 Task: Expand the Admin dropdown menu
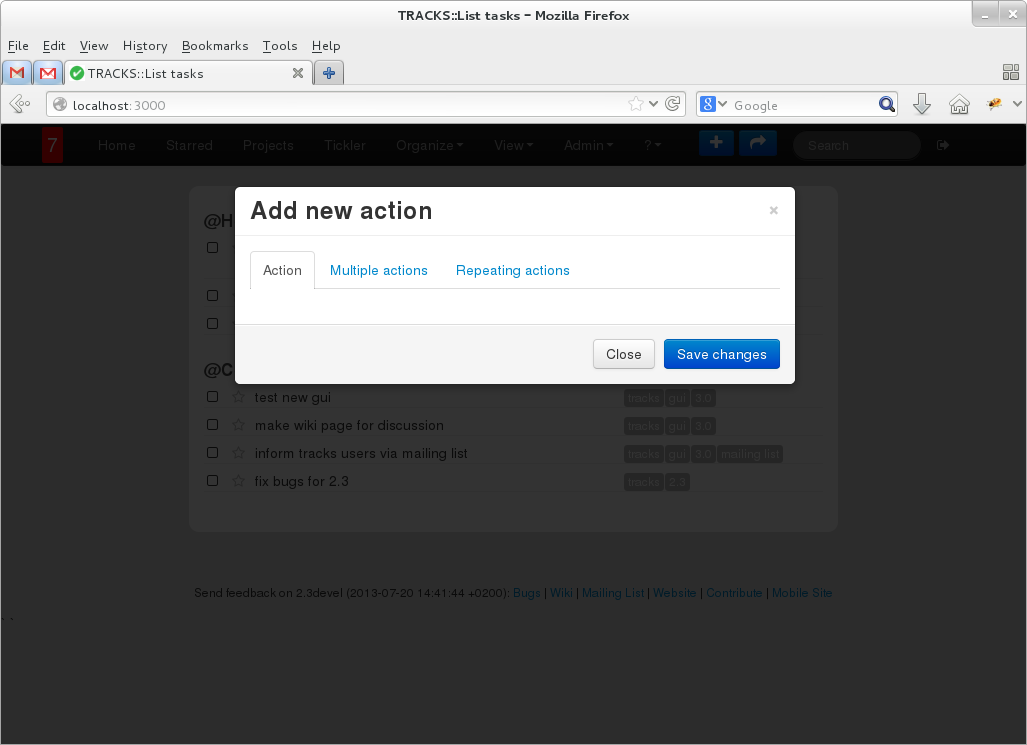click(588, 145)
